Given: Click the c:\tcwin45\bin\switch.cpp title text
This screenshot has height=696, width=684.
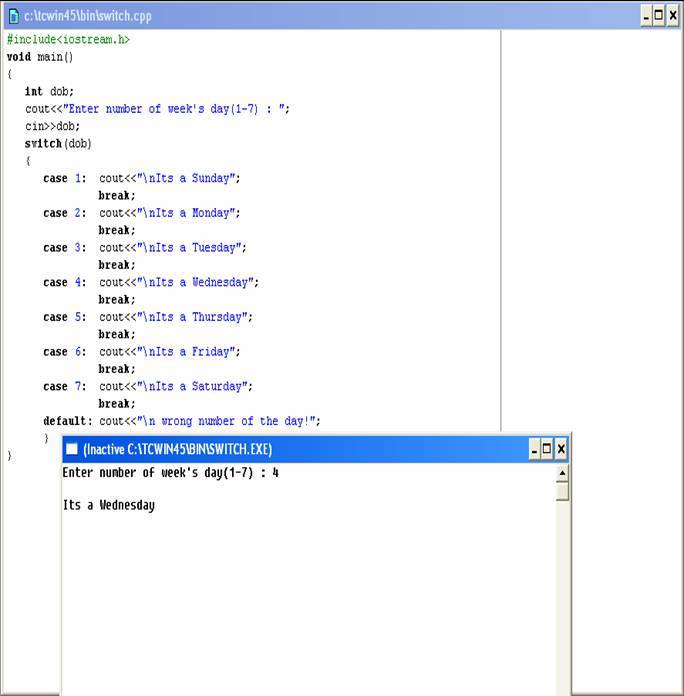Looking at the screenshot, I should (x=87, y=16).
